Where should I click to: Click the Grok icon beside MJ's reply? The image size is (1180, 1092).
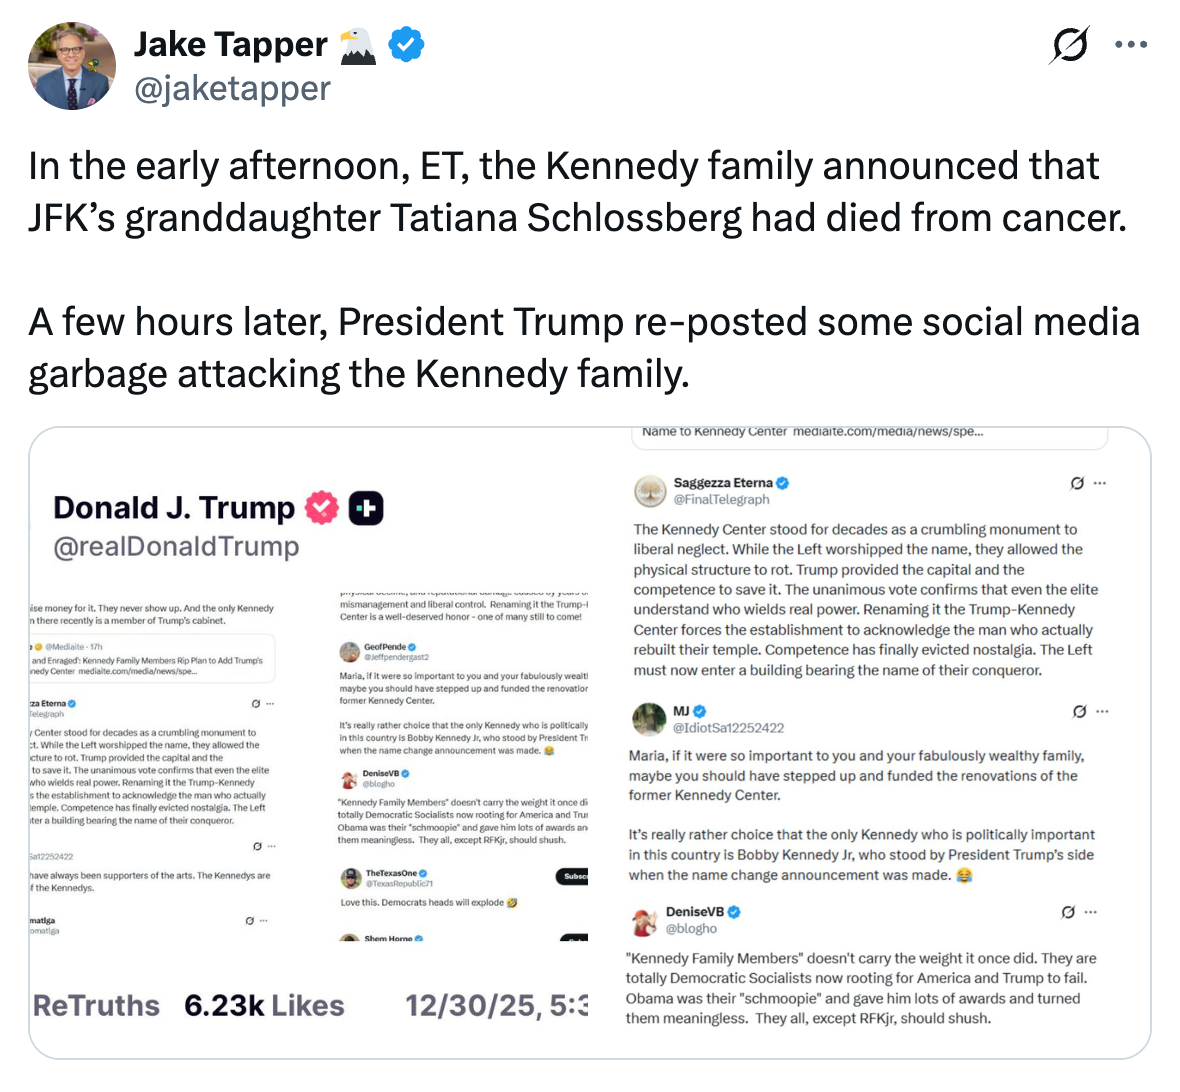click(1078, 711)
